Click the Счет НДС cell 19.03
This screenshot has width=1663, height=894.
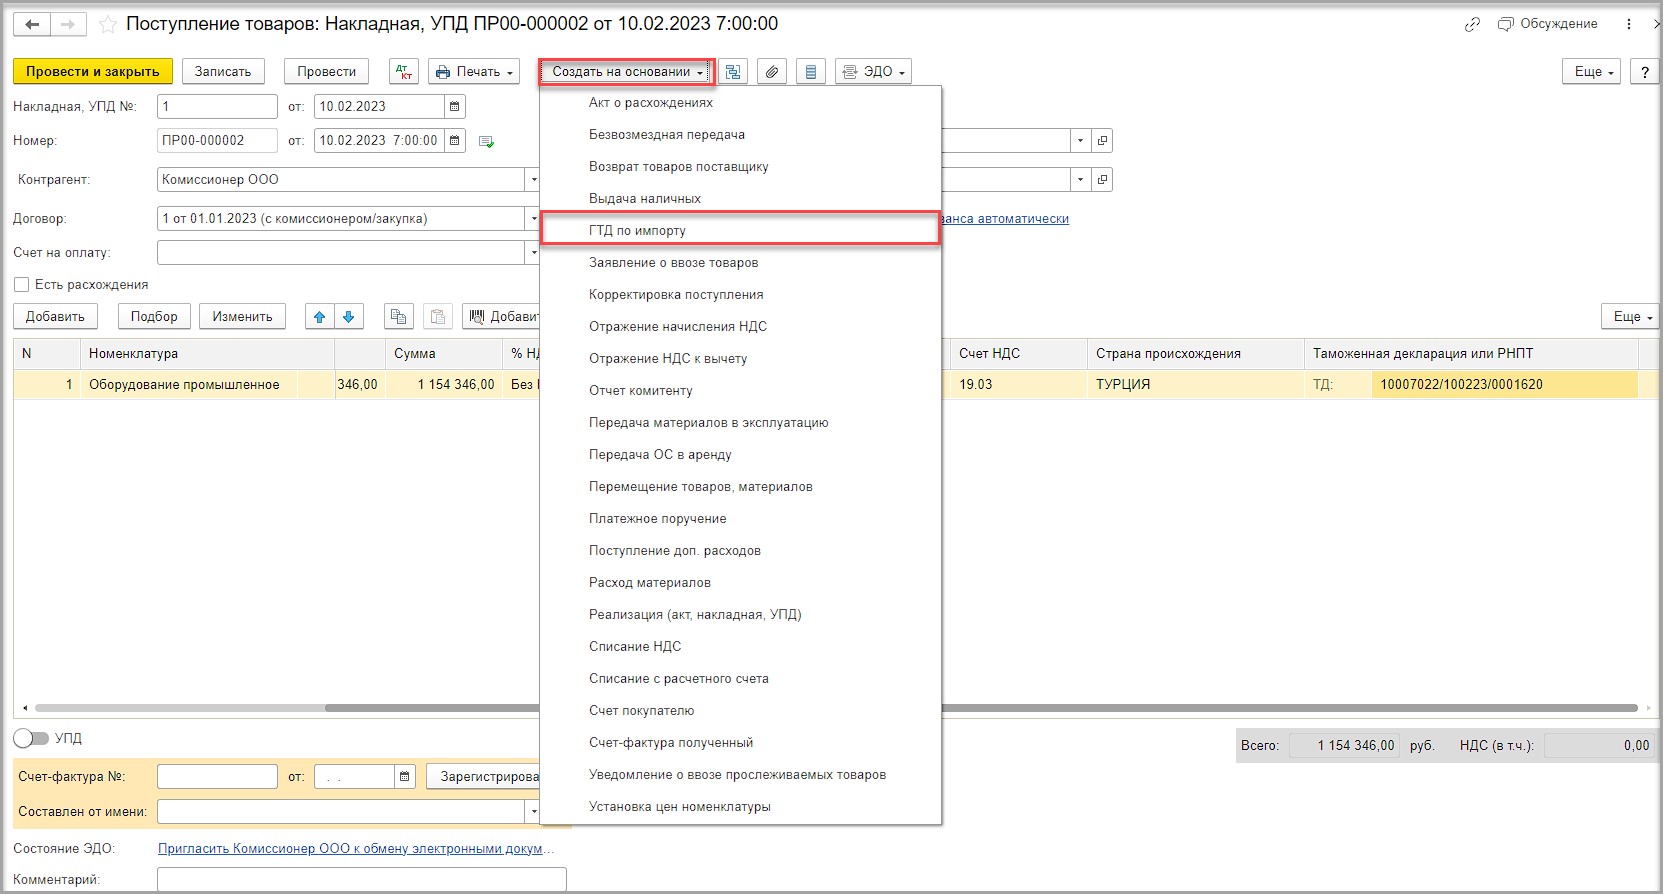(x=1018, y=385)
